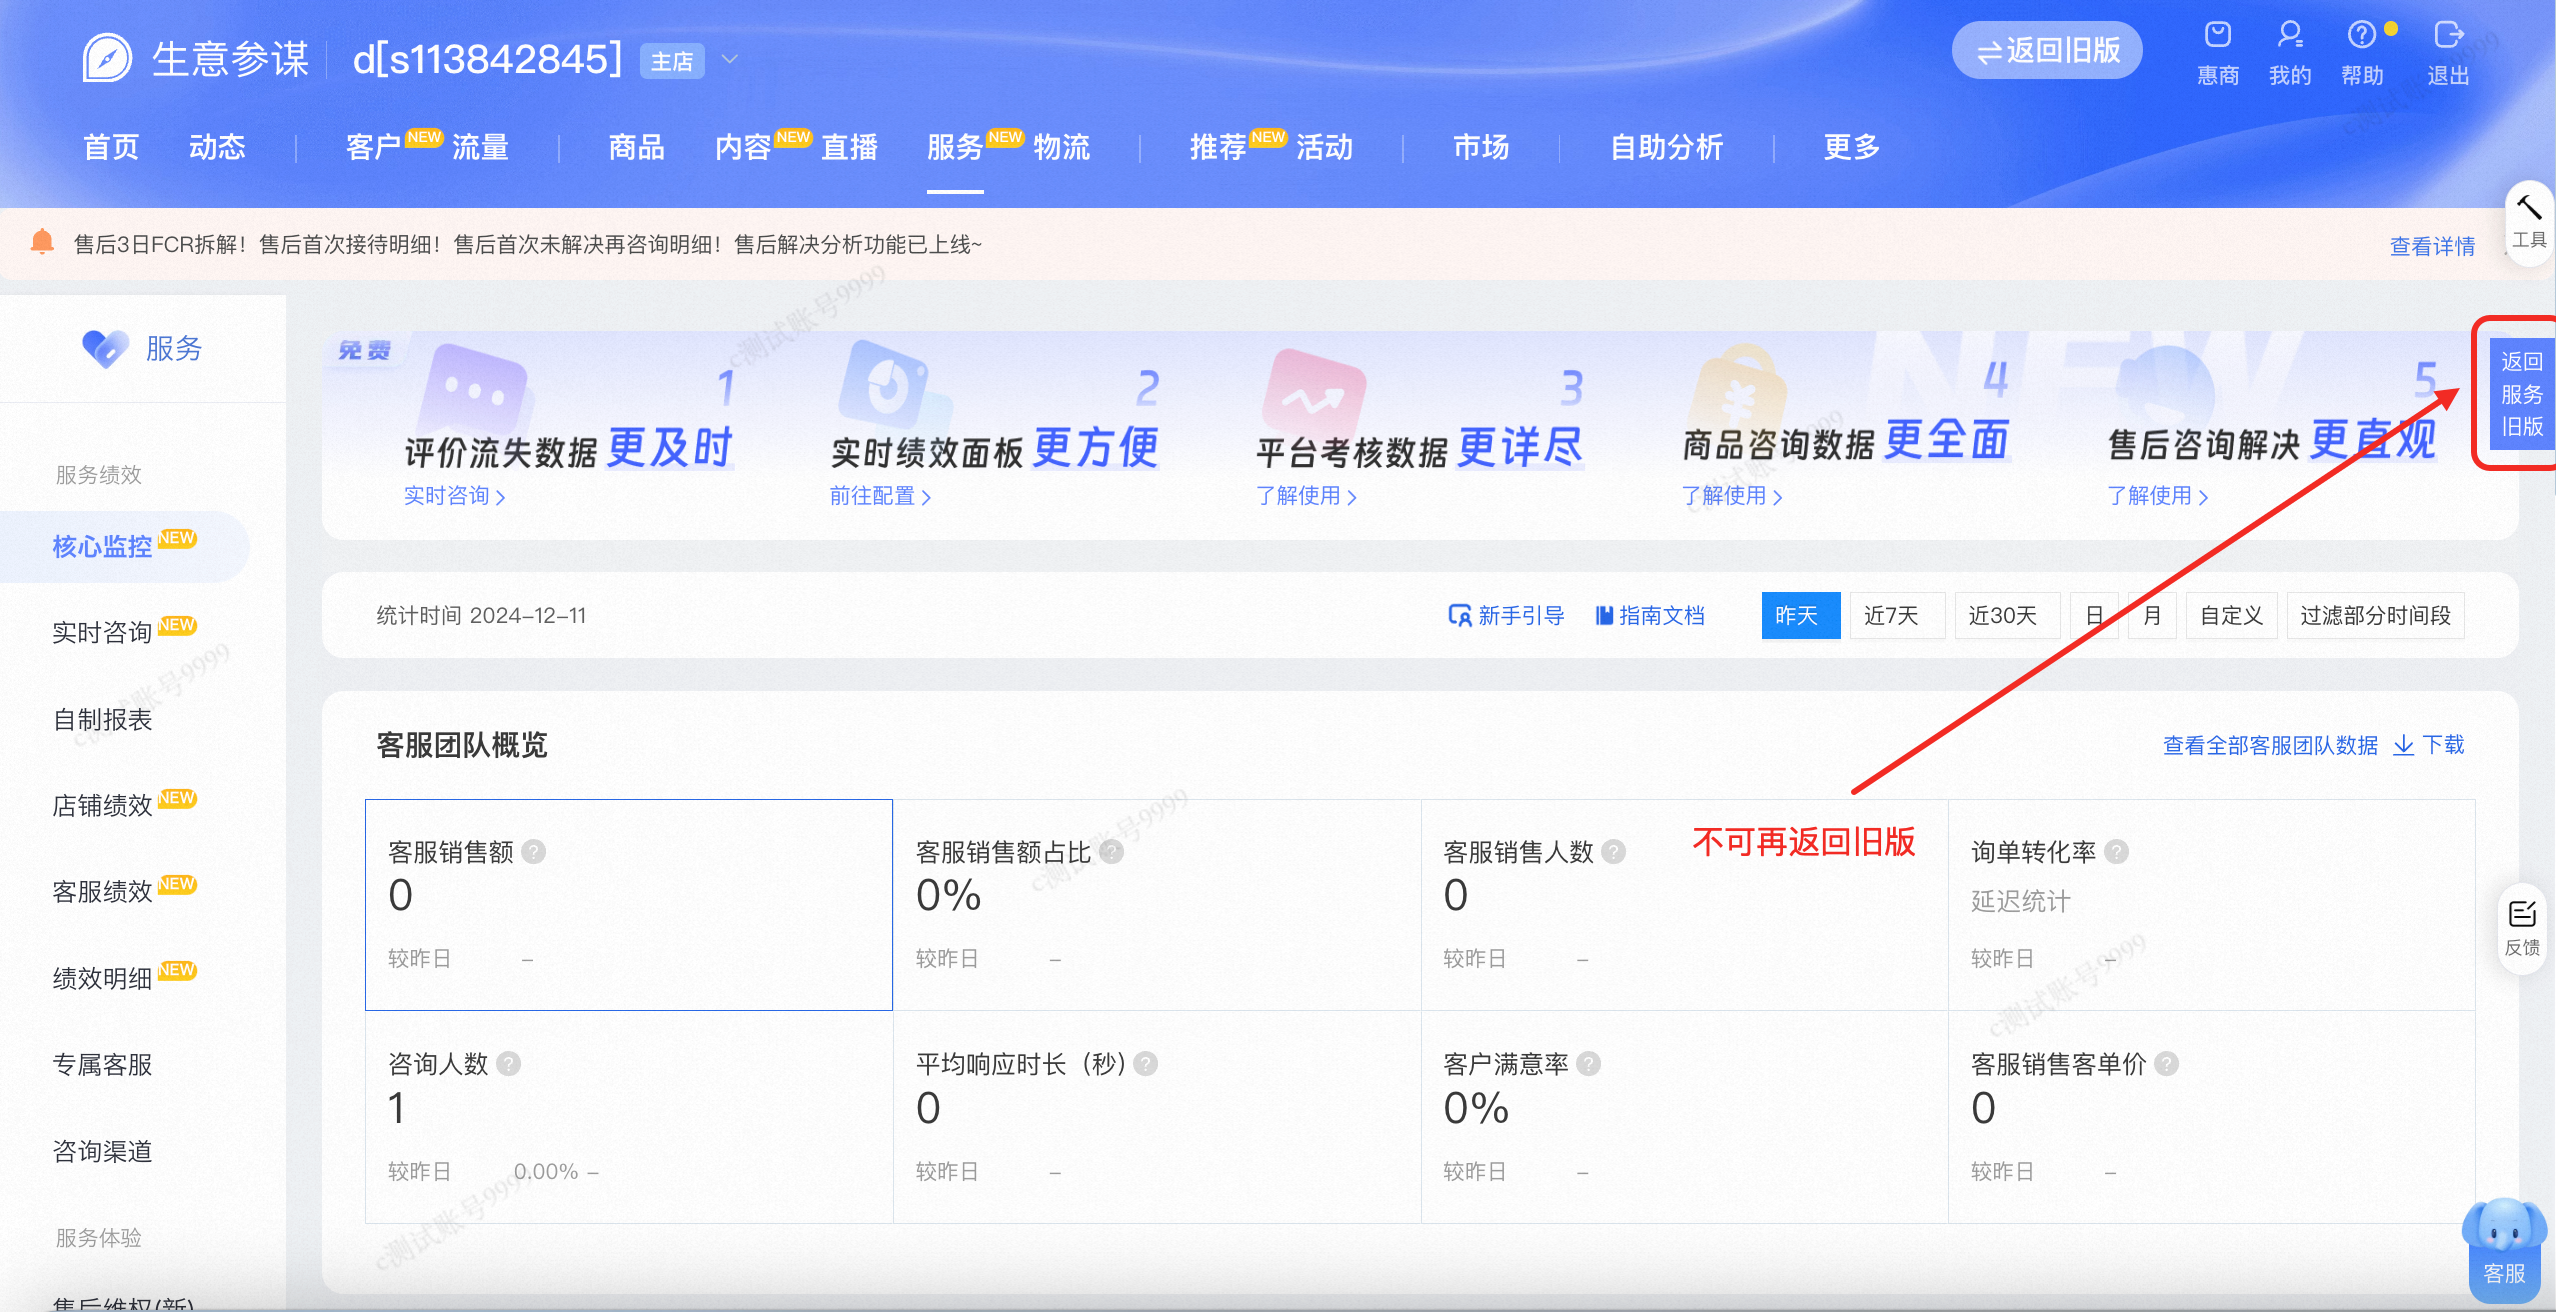The width and height of the screenshot is (2556, 1312).
Task: Click help icon next to 咨询人数
Action: (x=508, y=1064)
